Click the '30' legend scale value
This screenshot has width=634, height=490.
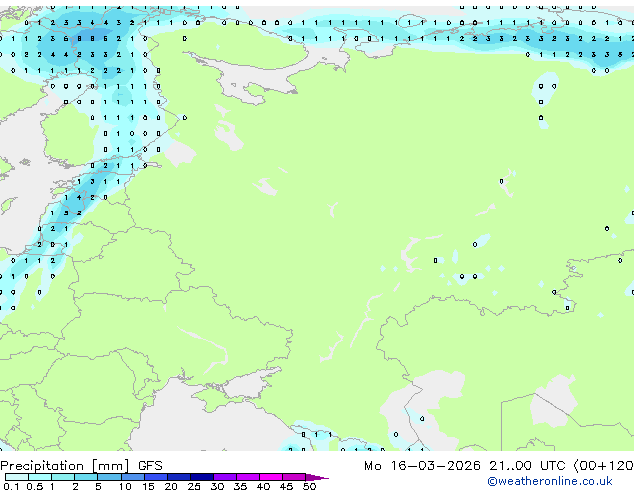(217, 486)
